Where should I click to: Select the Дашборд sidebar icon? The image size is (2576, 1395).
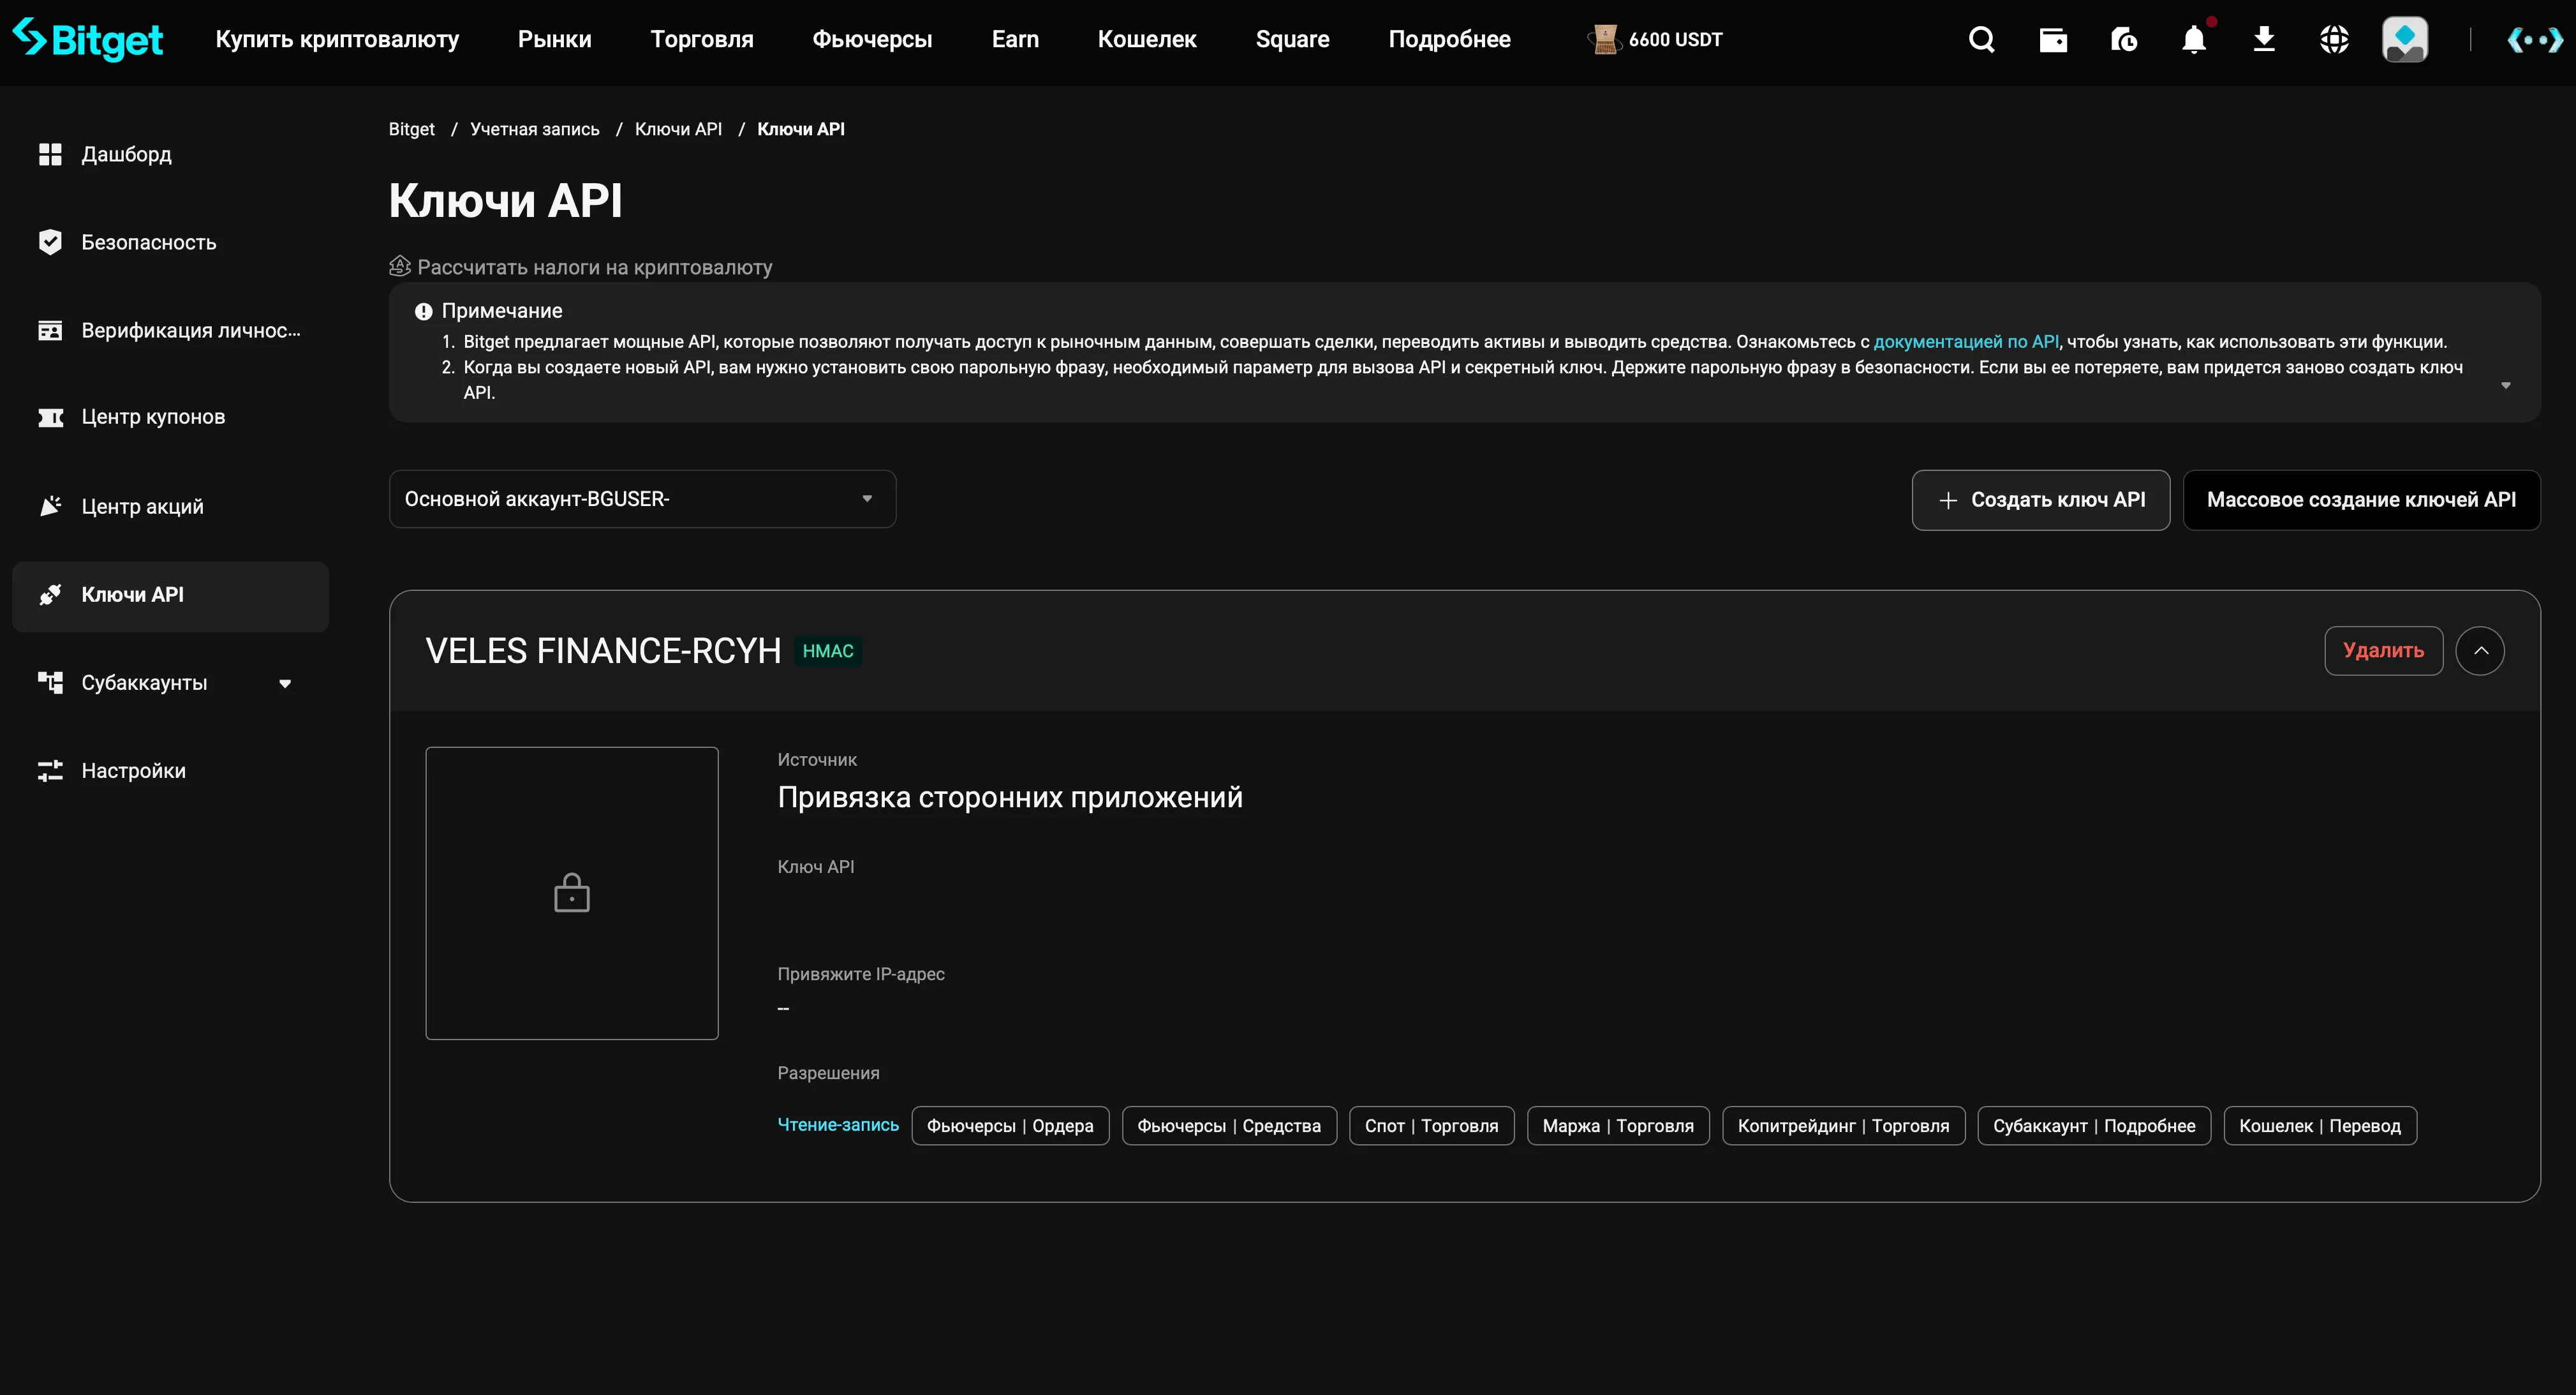click(x=51, y=153)
